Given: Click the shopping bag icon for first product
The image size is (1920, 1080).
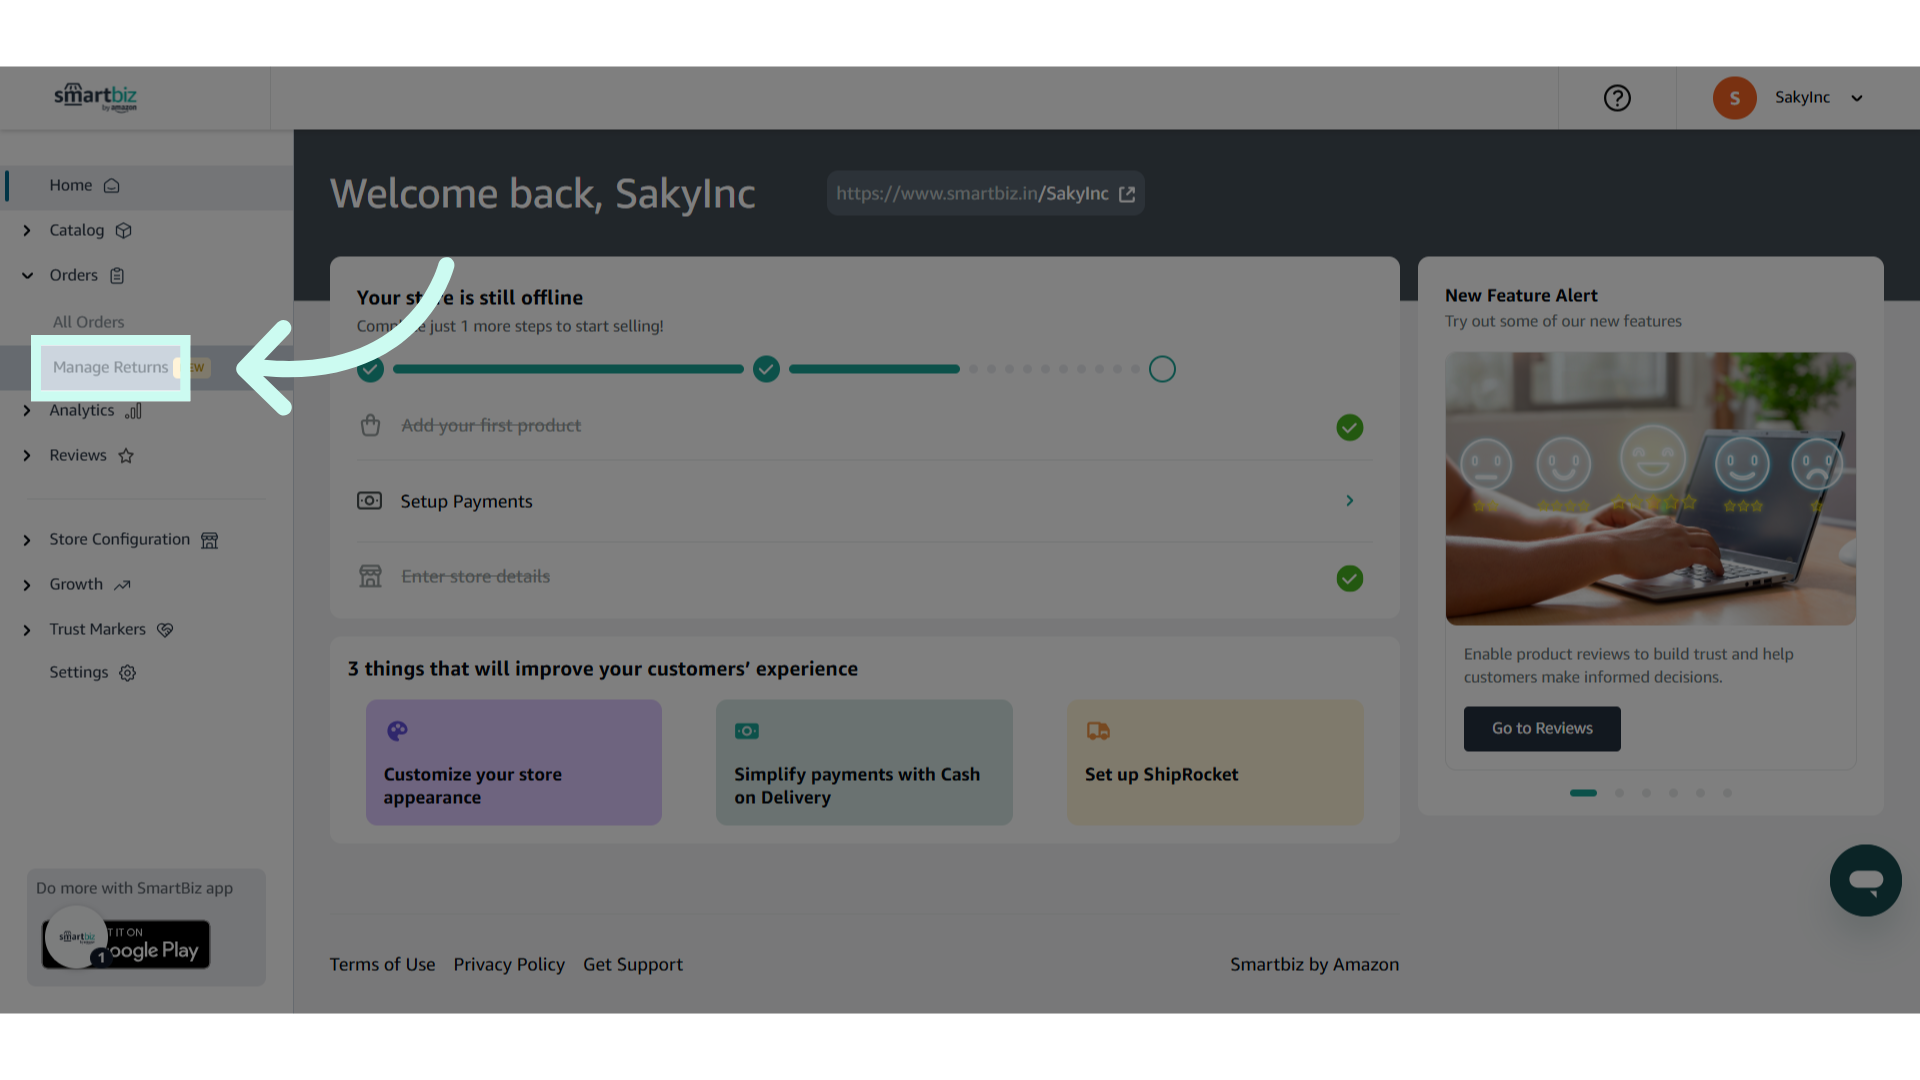Looking at the screenshot, I should point(370,426).
